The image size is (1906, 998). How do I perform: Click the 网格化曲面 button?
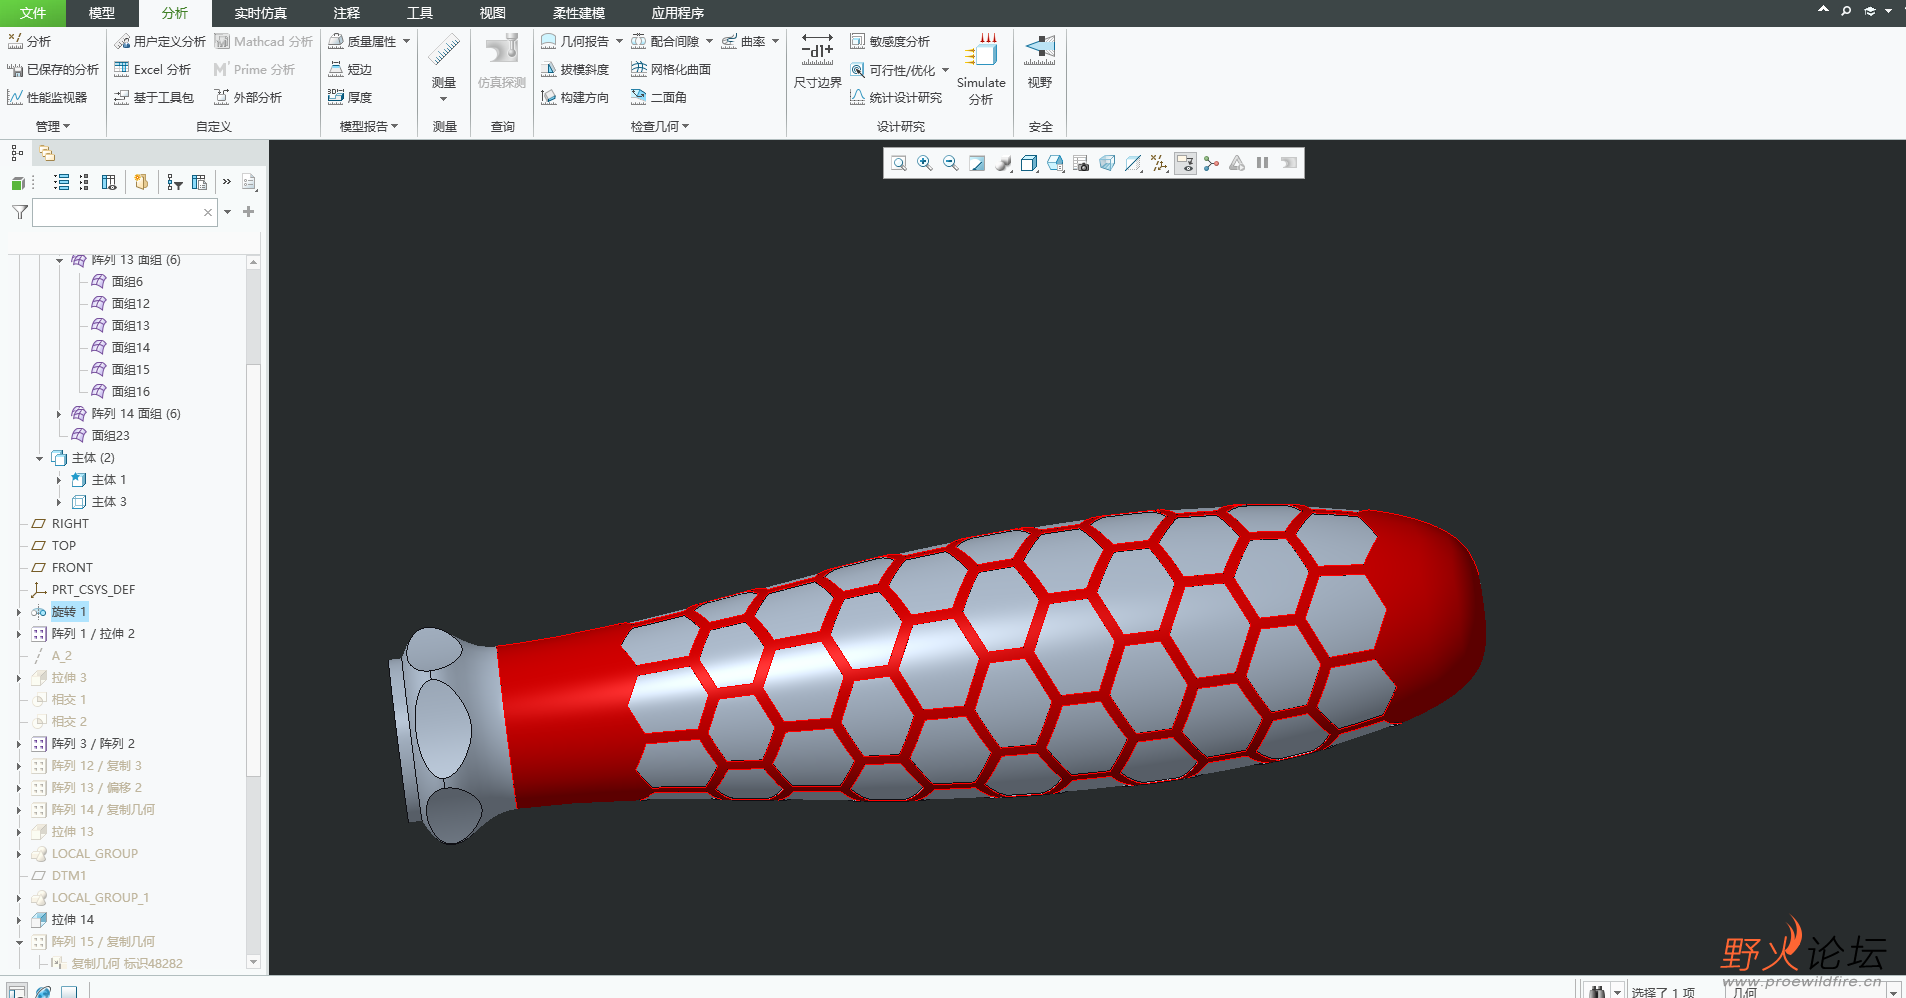[671, 69]
